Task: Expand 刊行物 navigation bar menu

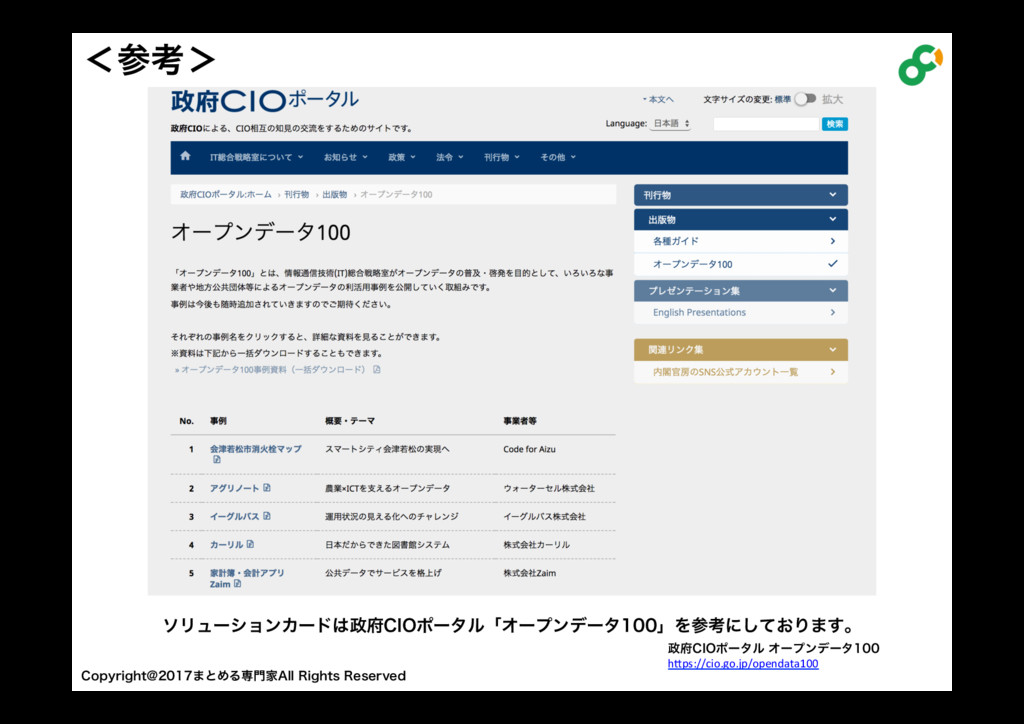Action: 502,157
